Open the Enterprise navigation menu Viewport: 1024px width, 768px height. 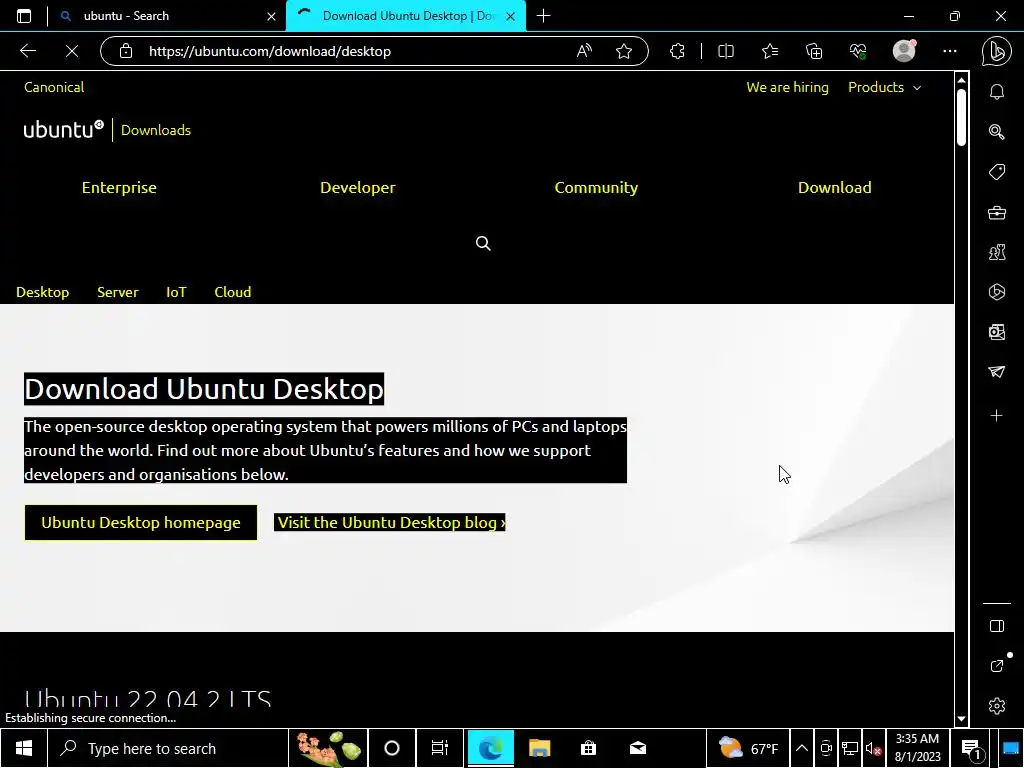[x=119, y=187]
